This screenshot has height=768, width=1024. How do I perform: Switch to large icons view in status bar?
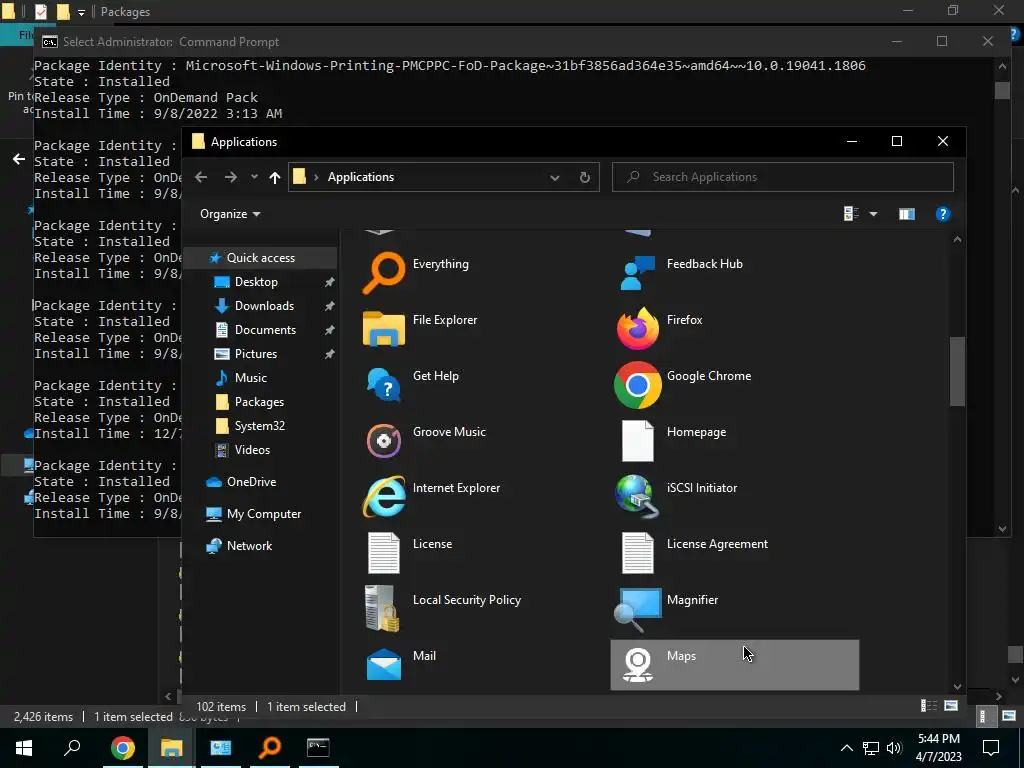(951, 706)
